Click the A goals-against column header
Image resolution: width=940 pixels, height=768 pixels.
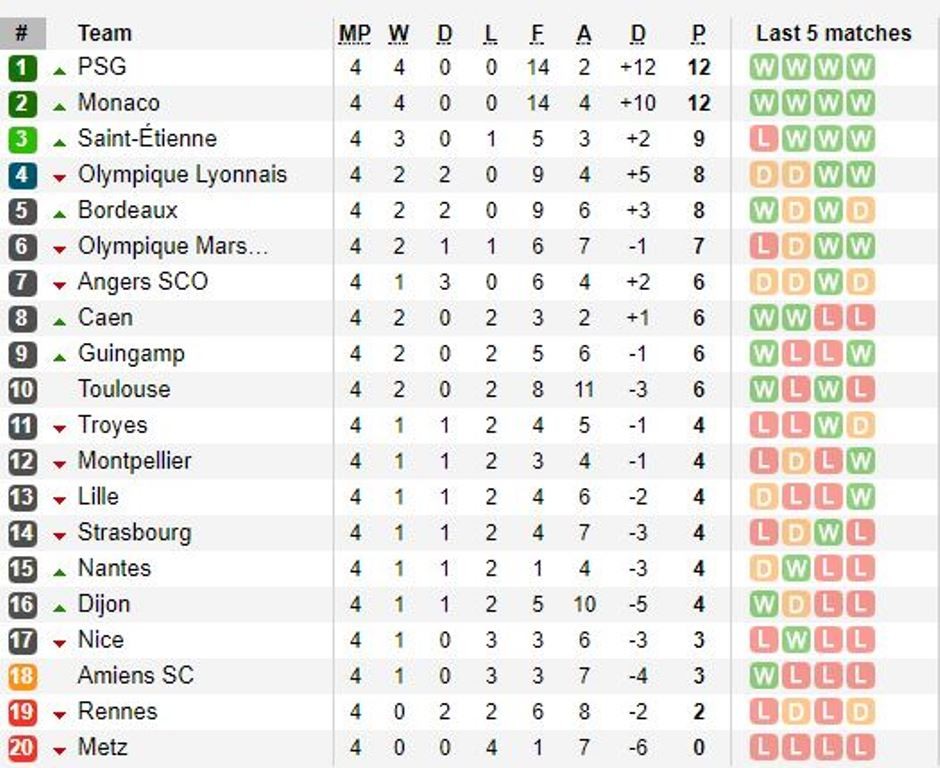(x=584, y=34)
